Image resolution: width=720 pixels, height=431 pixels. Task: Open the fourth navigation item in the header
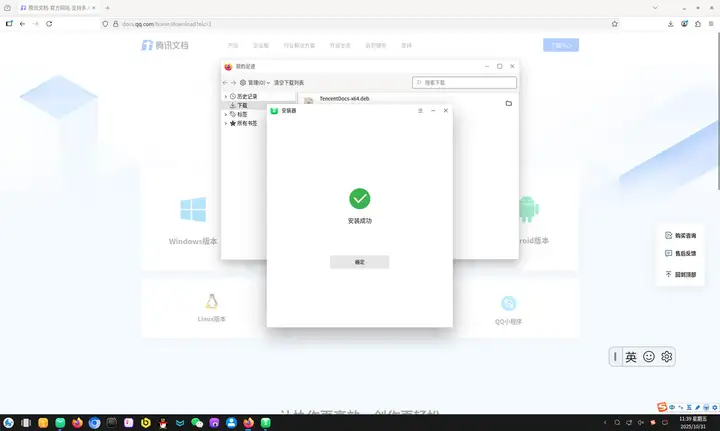point(340,45)
